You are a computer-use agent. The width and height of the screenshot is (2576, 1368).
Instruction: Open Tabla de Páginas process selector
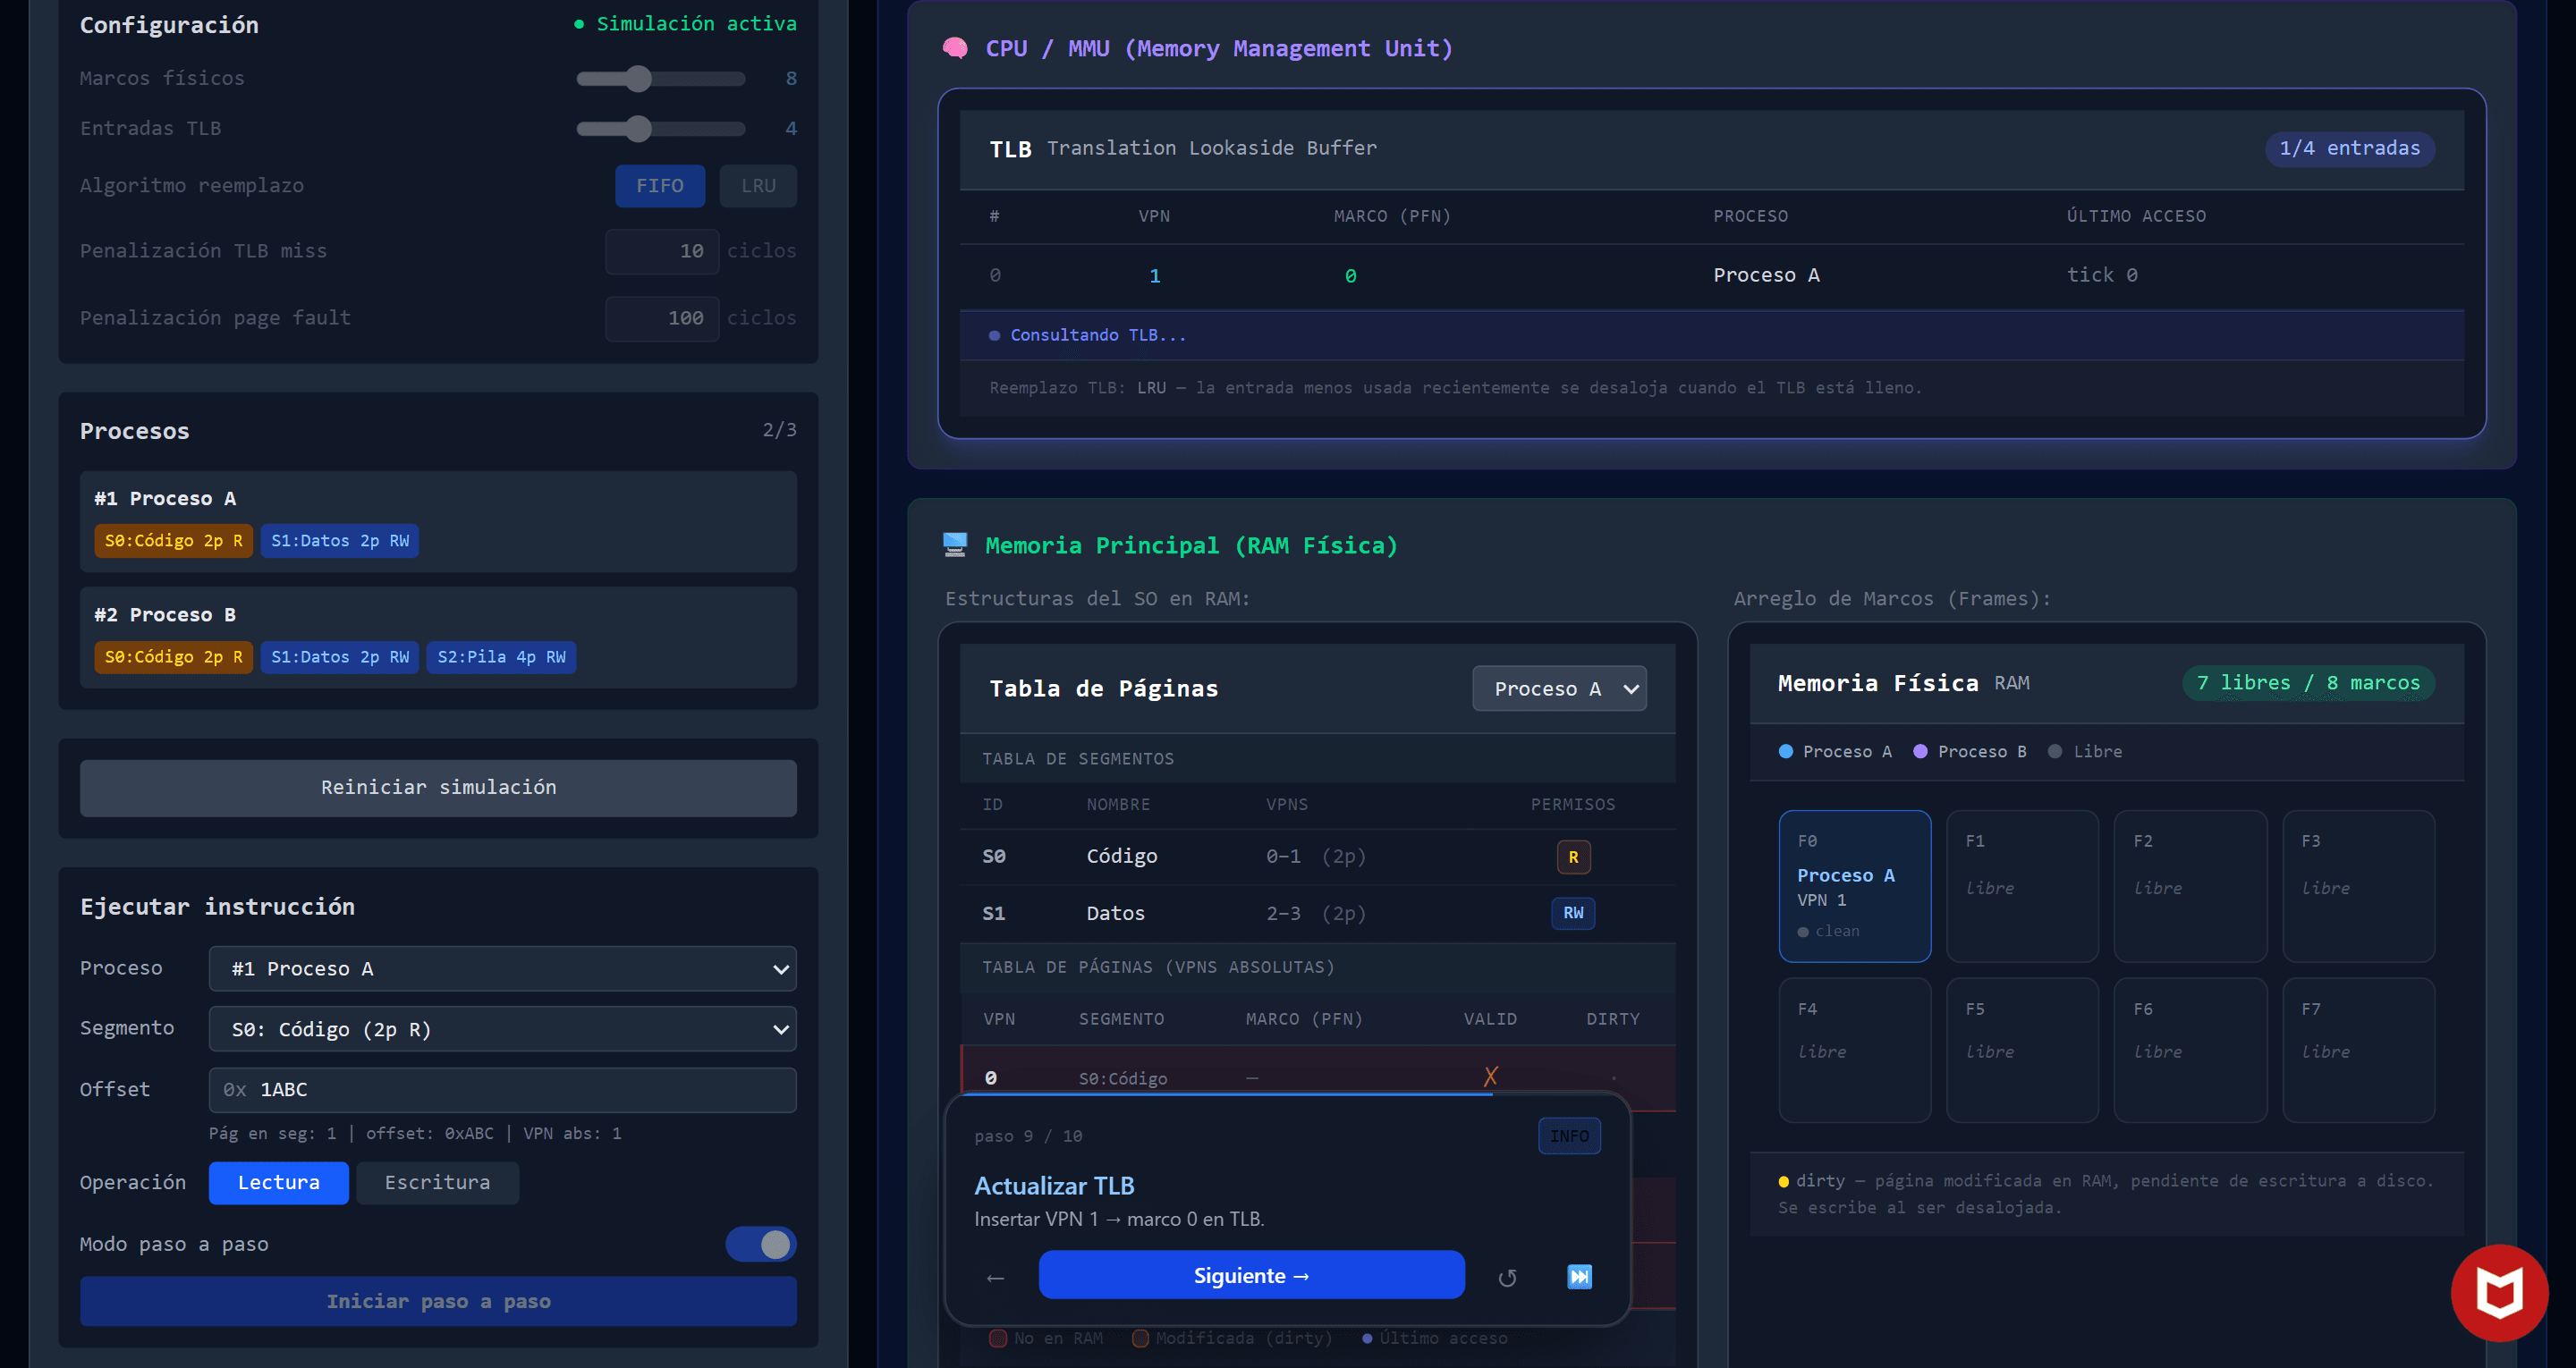coord(1559,689)
